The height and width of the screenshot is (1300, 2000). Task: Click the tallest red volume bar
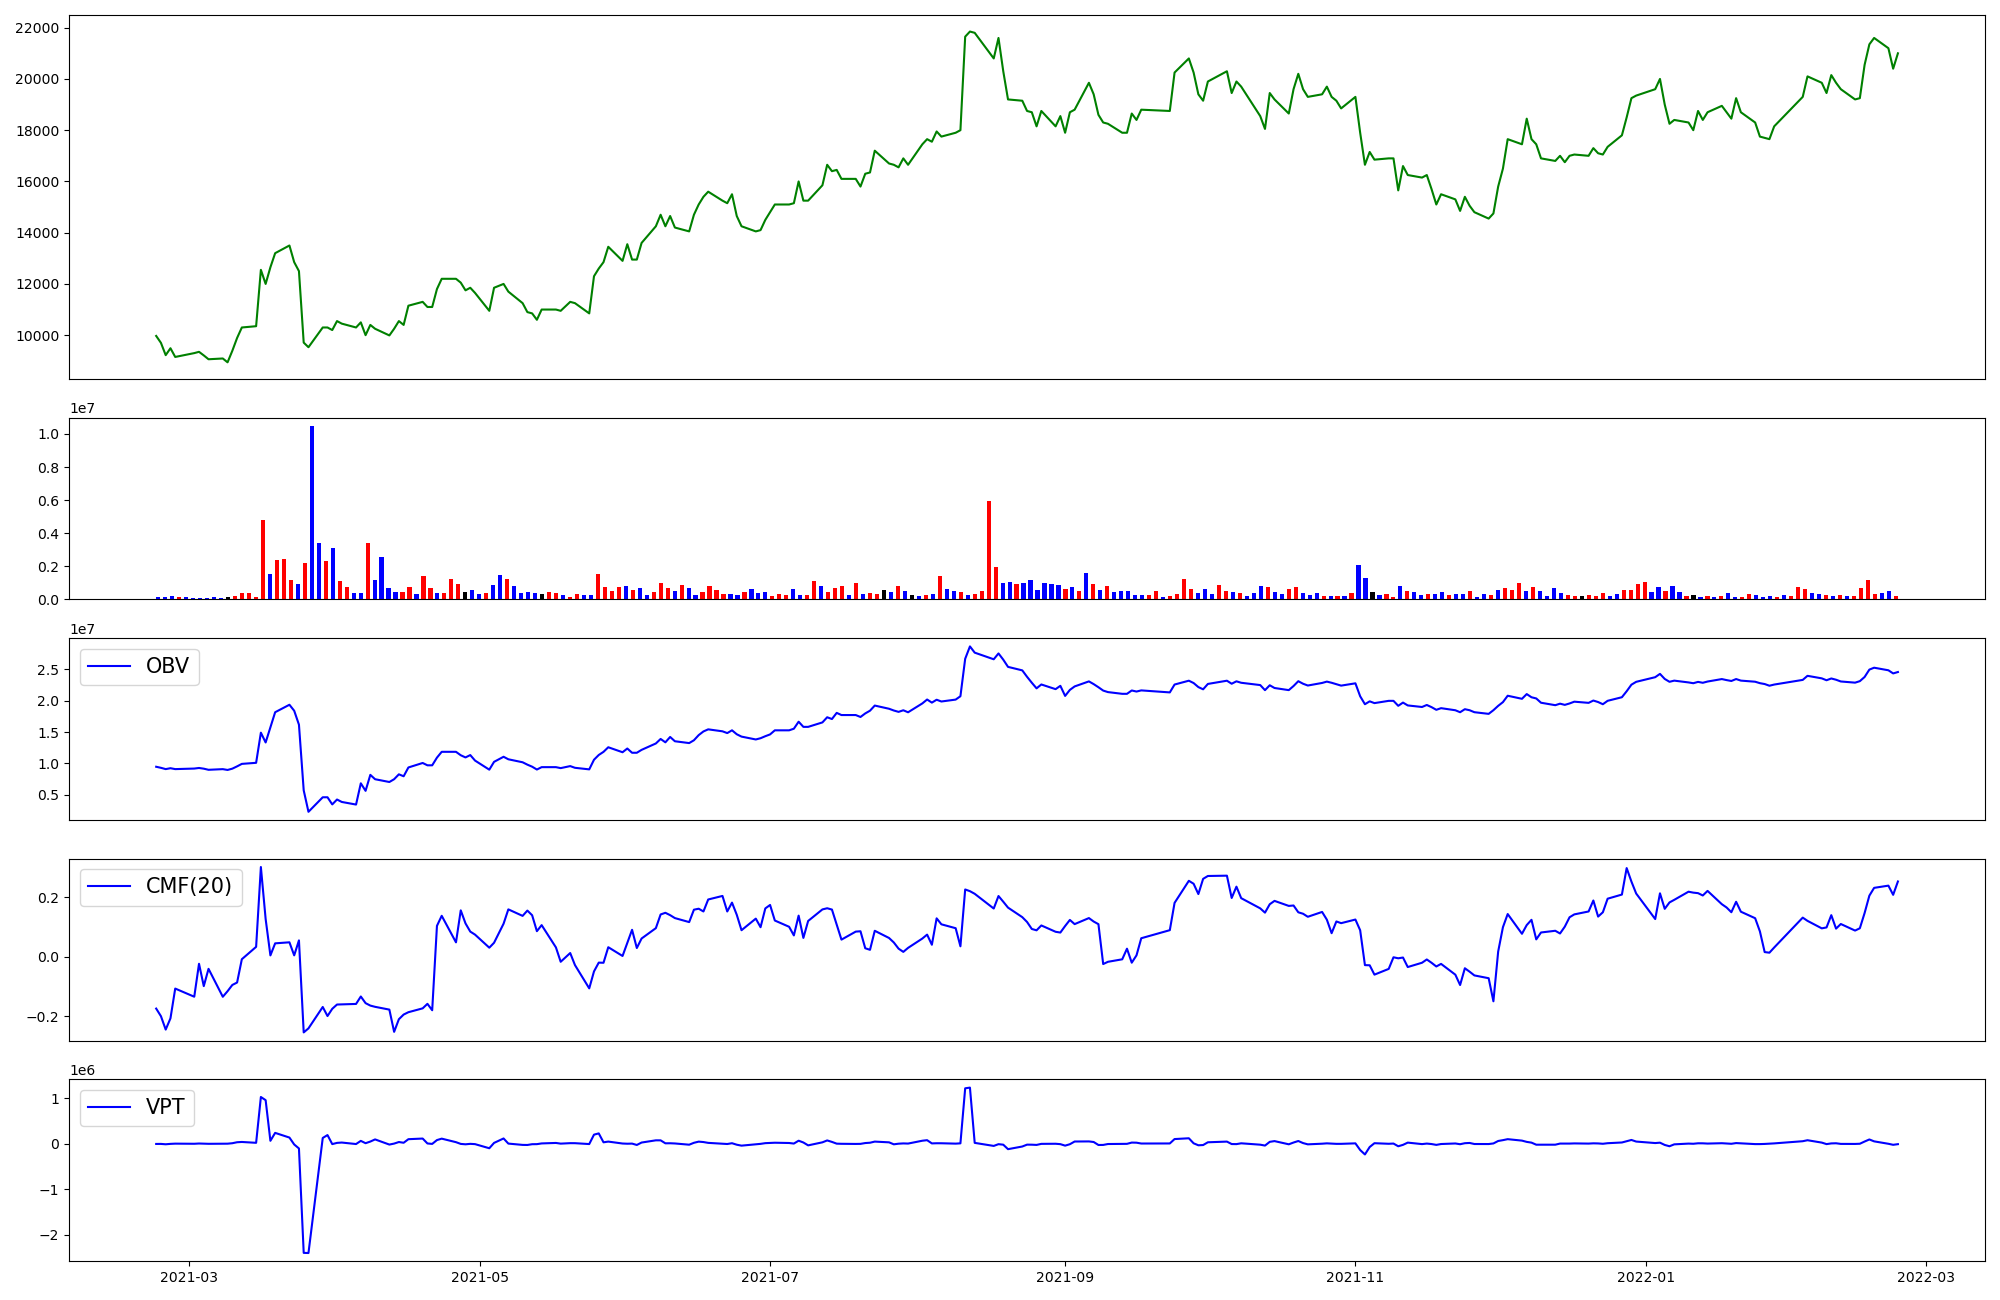(989, 550)
